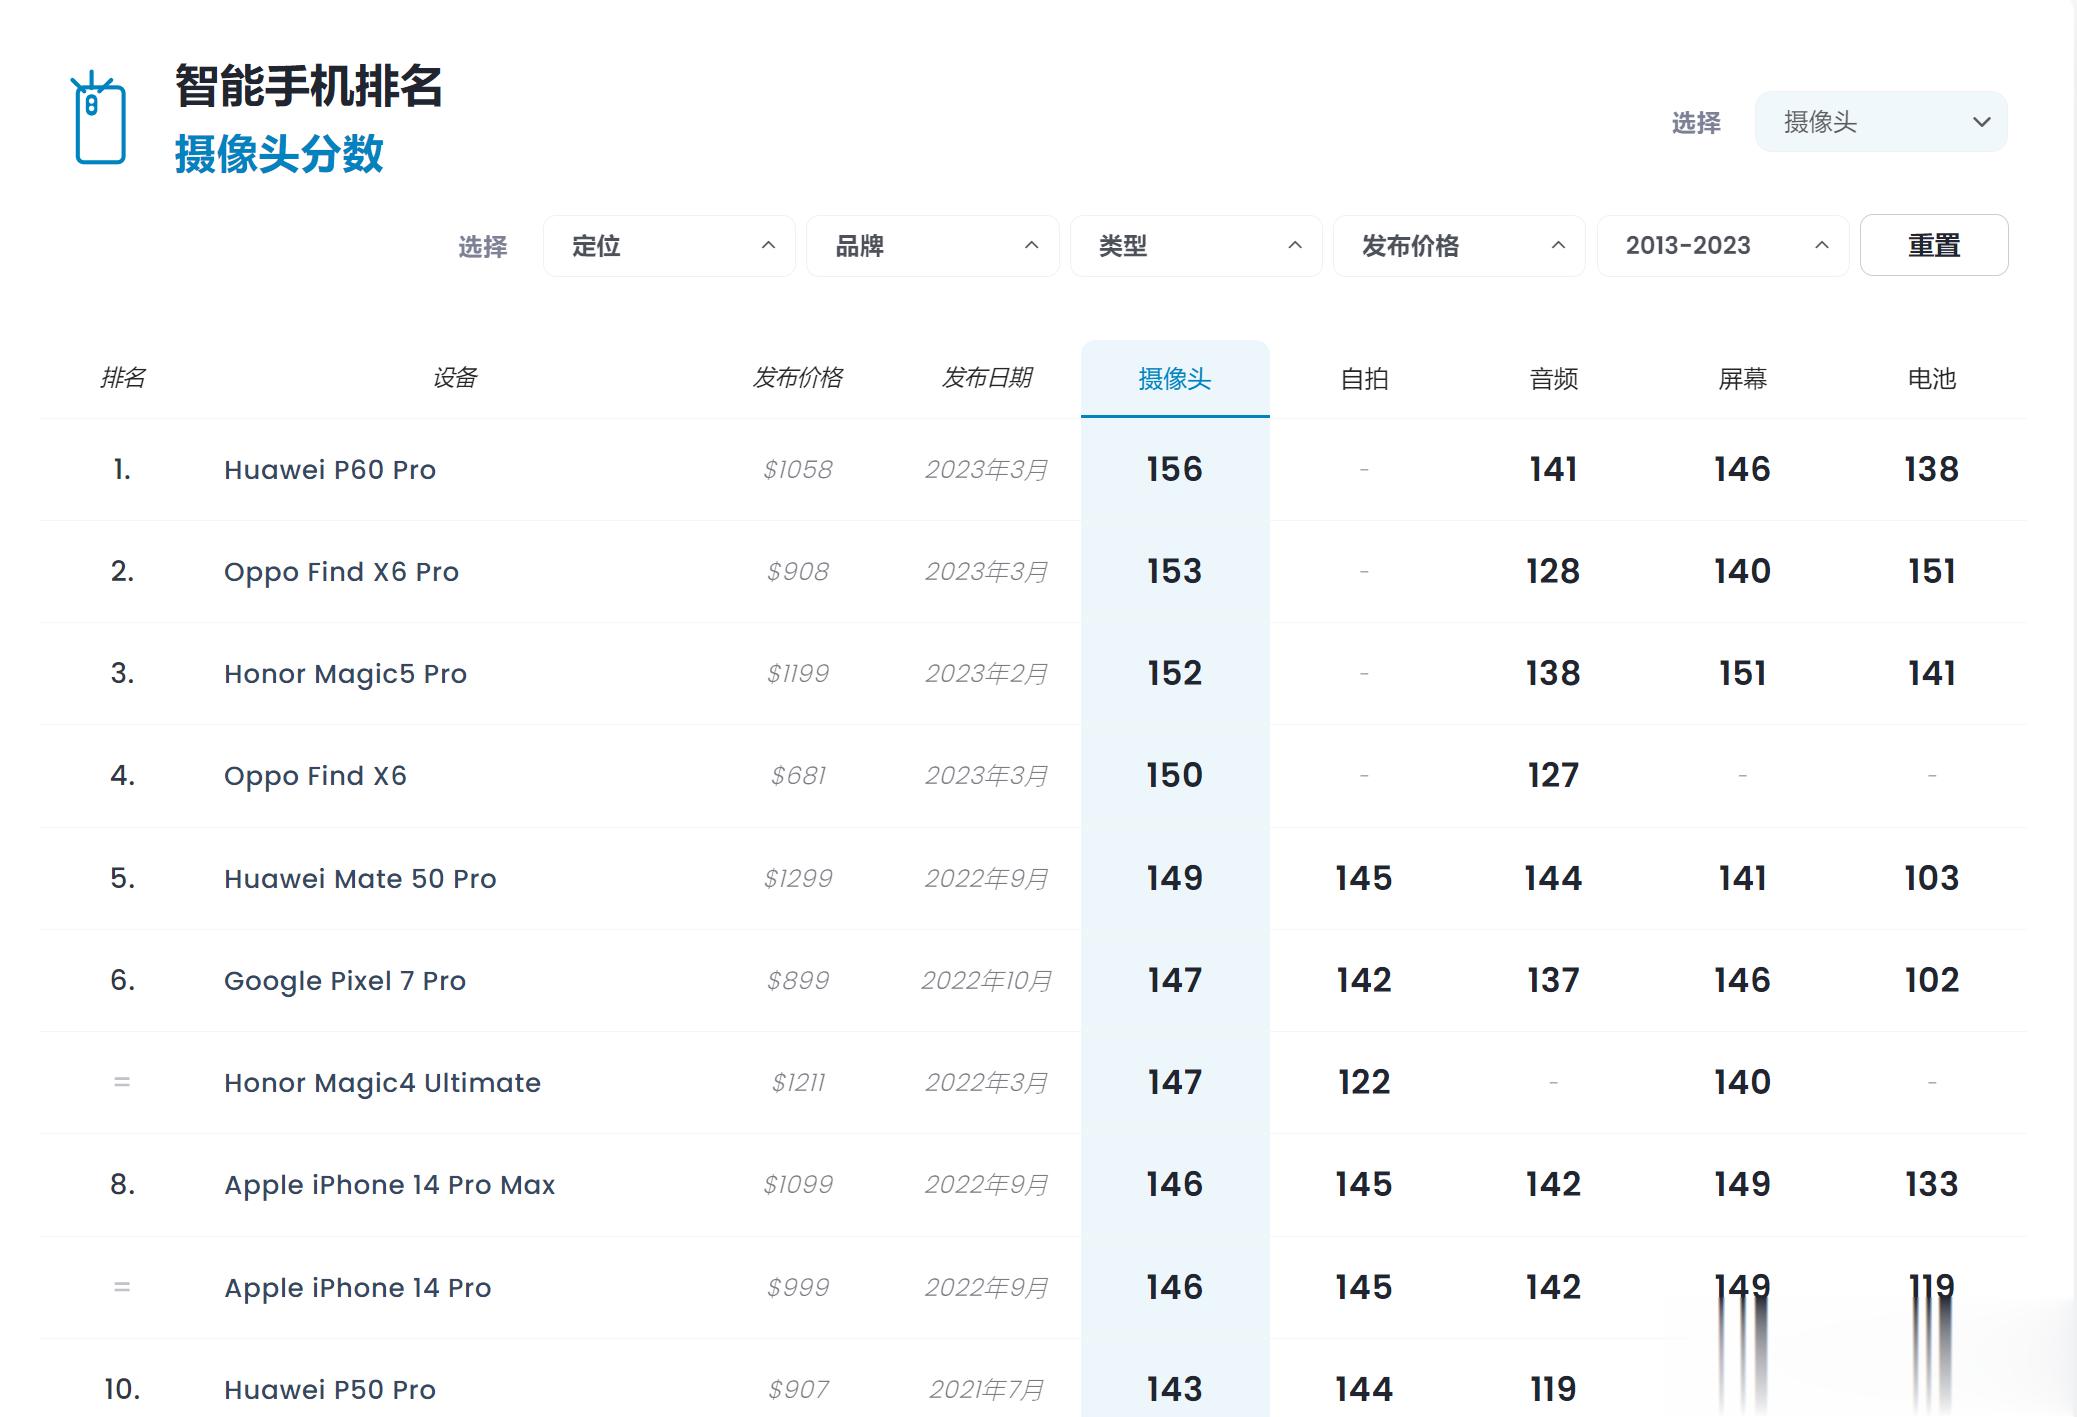Click the 设备 column header

(454, 378)
